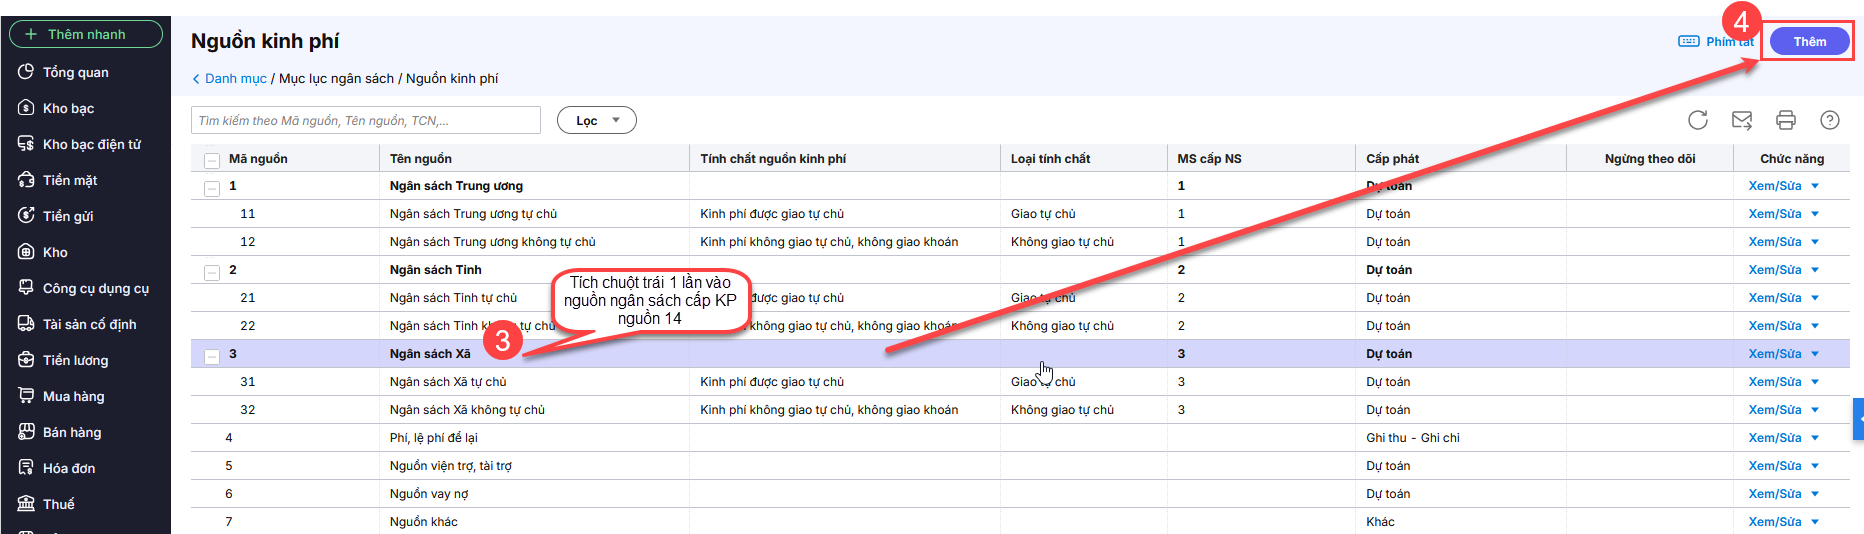Expand Xem/Sửa dropdown arrow for Nguồn khác

(x=1815, y=522)
